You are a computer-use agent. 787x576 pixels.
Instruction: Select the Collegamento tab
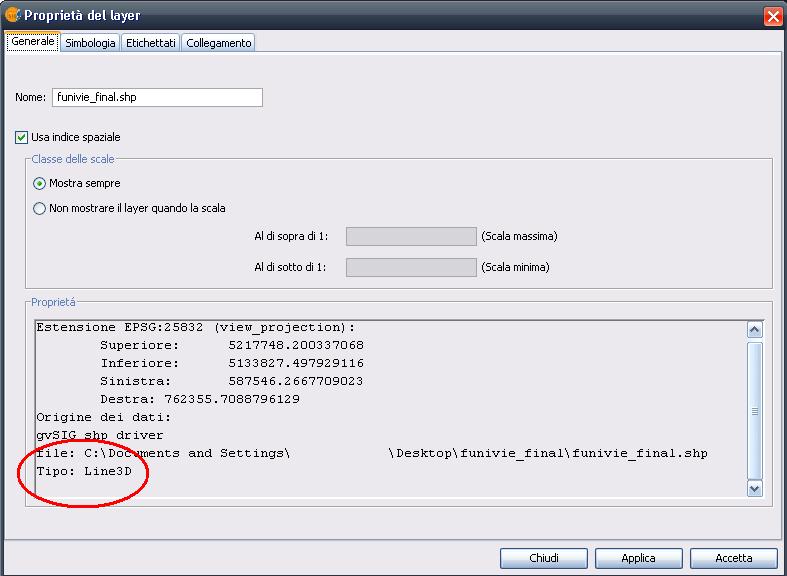(218, 43)
